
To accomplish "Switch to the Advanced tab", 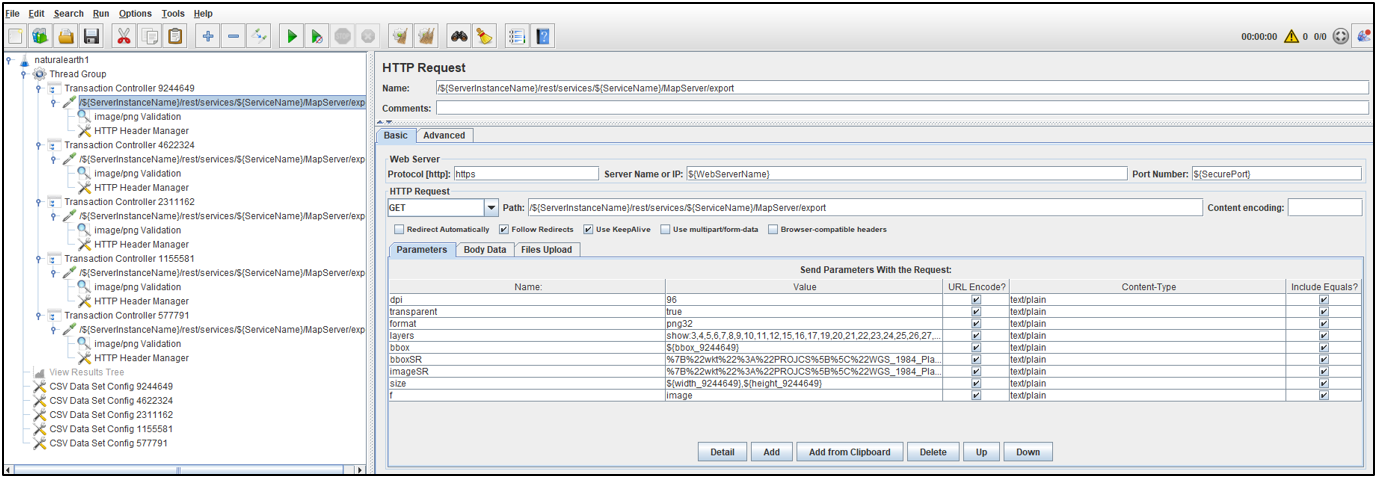I will coord(444,135).
